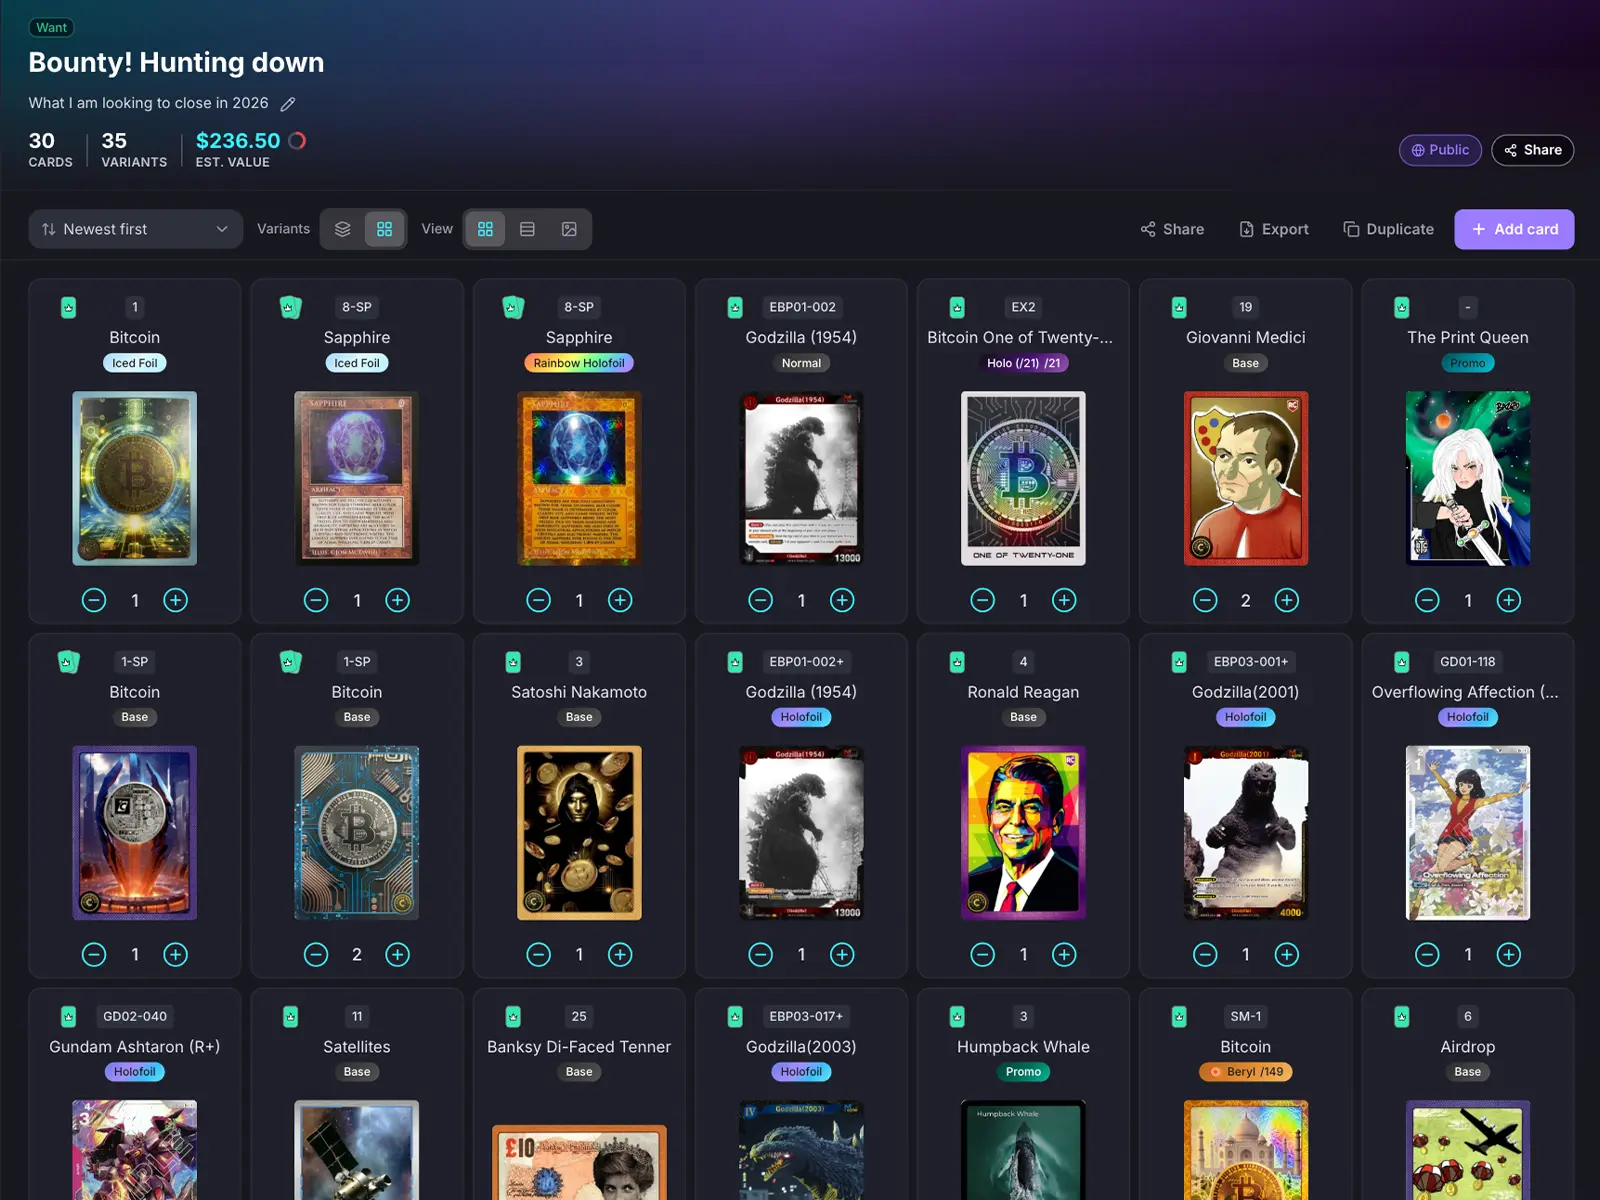The width and height of the screenshot is (1600, 1200).
Task: Click the Holo (/21) variant badge
Action: (1023, 363)
